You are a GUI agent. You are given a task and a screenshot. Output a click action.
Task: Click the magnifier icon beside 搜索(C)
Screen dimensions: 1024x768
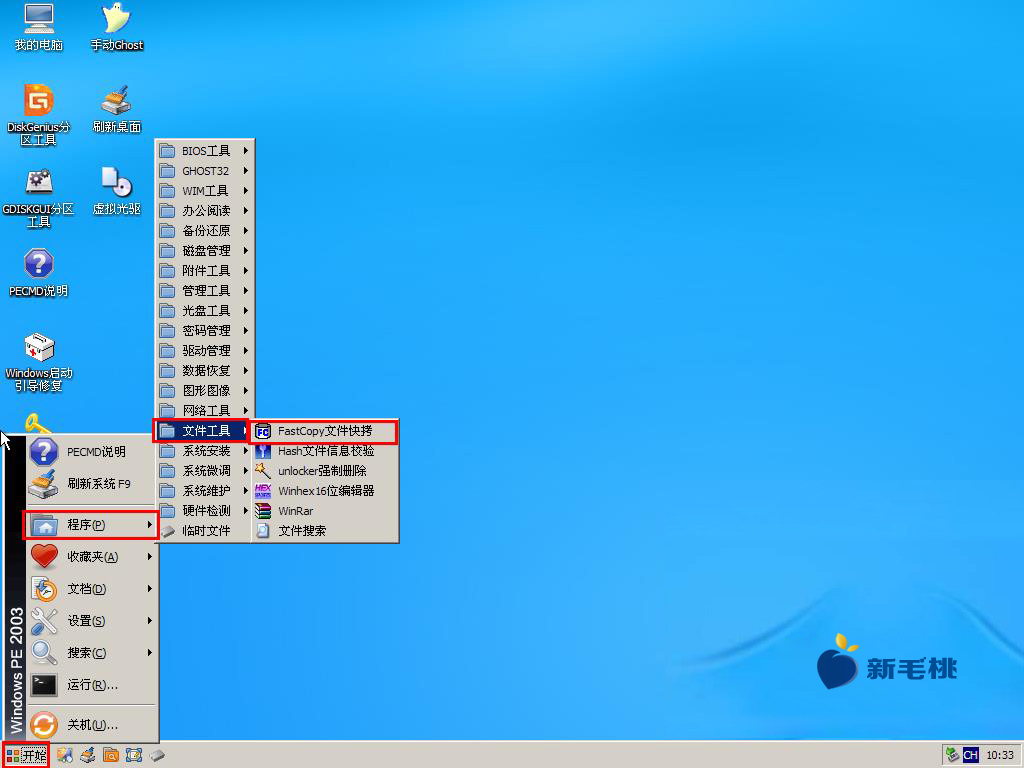[x=44, y=652]
